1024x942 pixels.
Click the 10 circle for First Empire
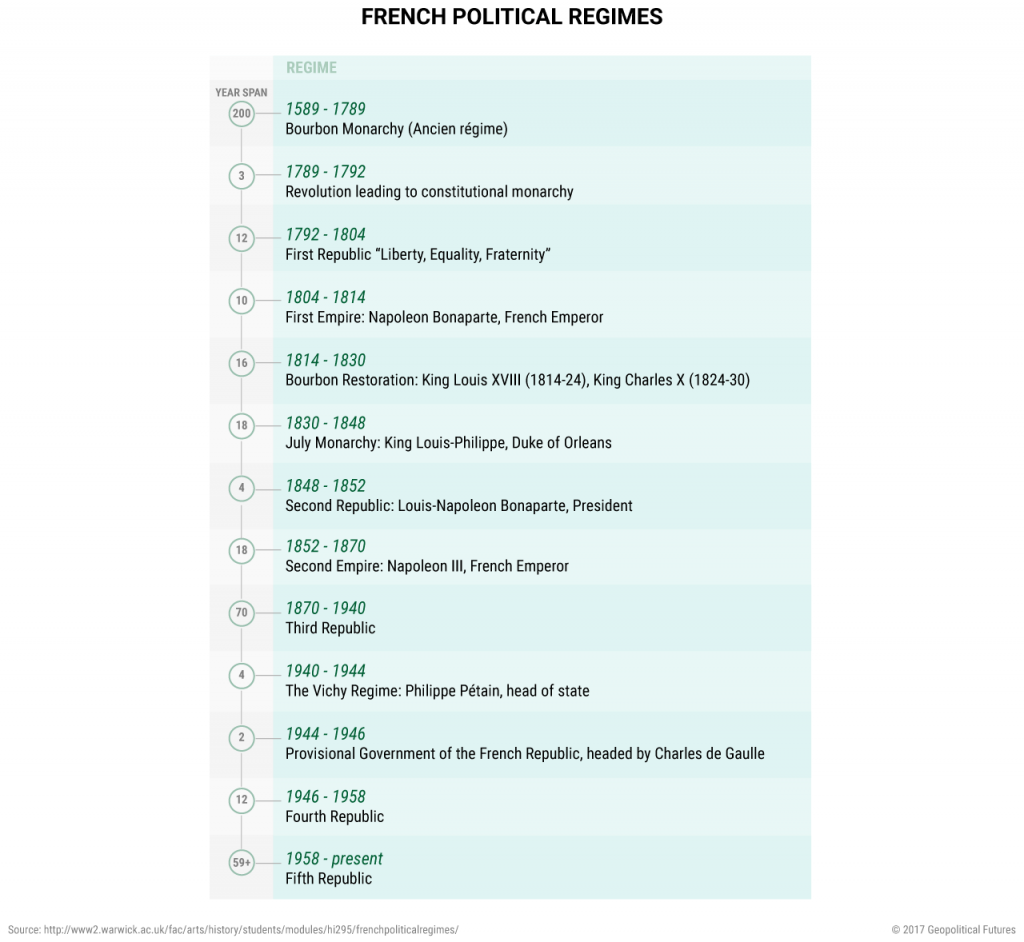click(x=241, y=301)
